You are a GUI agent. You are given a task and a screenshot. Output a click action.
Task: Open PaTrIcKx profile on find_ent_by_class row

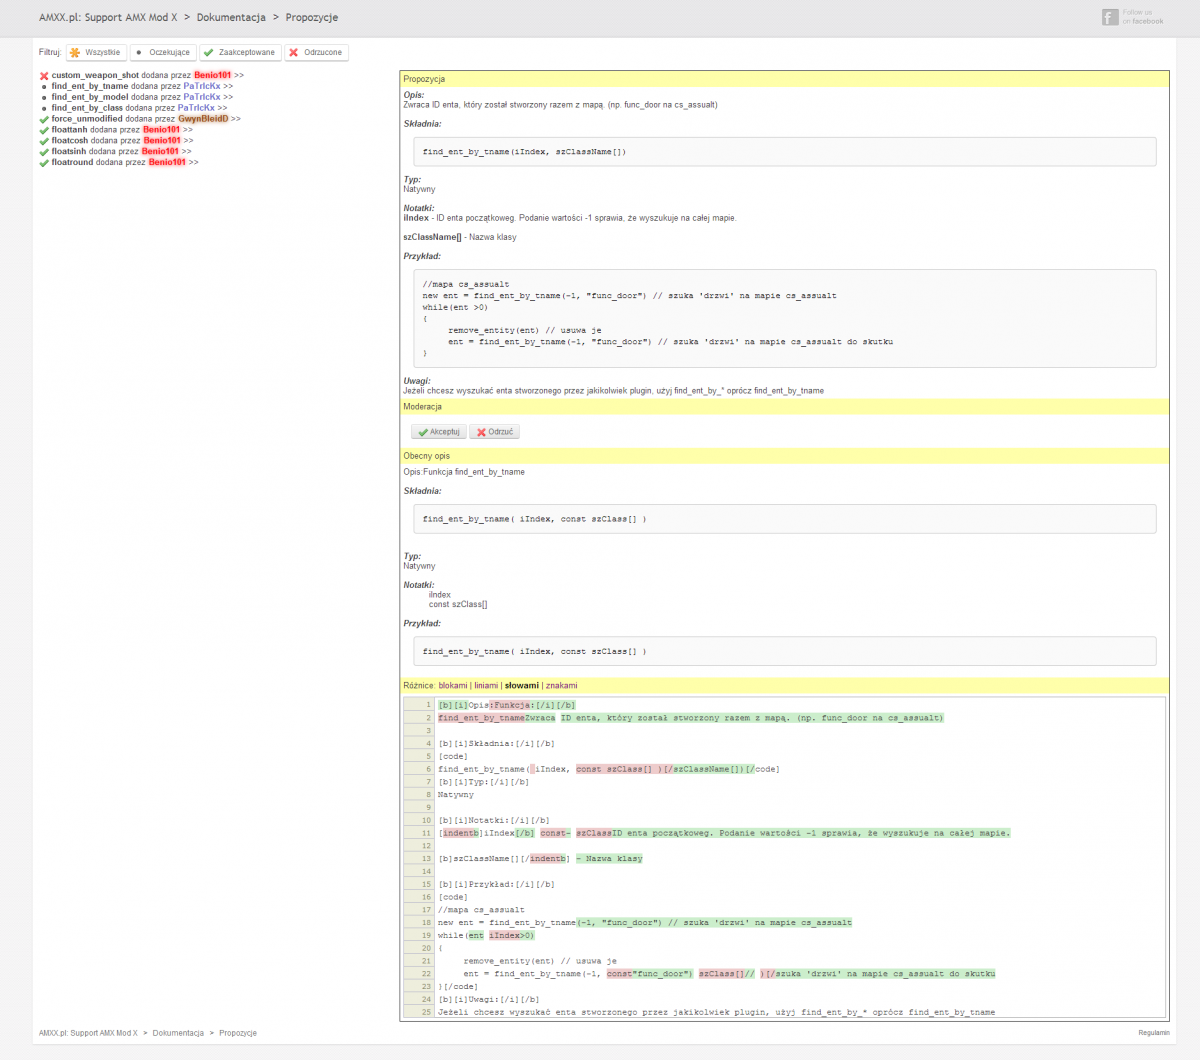(196, 108)
